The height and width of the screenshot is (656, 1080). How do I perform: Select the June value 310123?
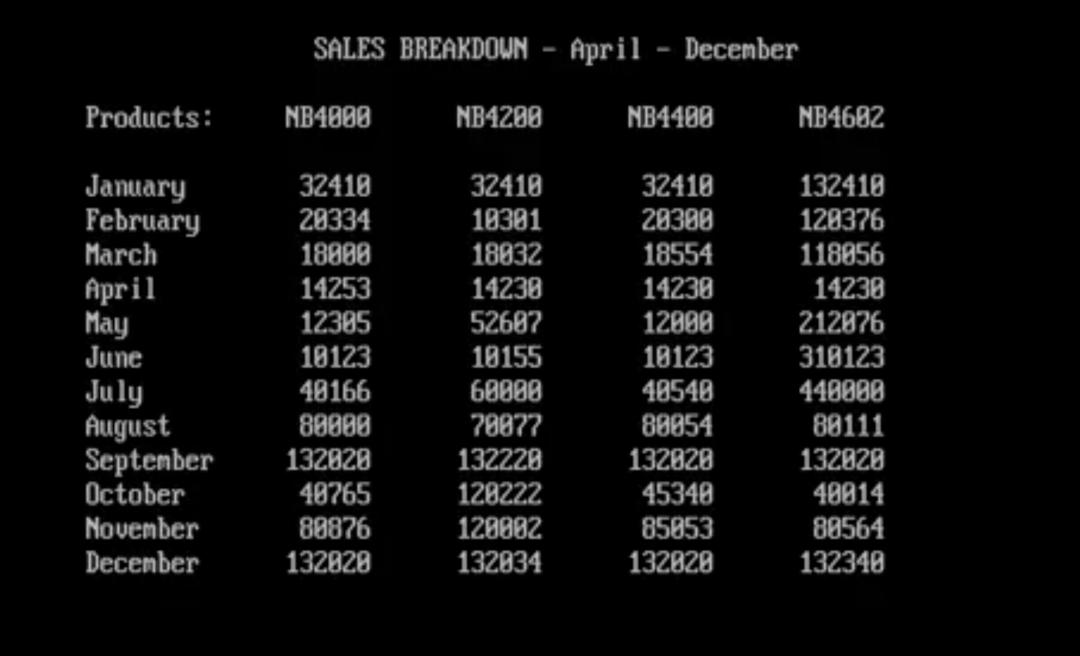pos(841,357)
